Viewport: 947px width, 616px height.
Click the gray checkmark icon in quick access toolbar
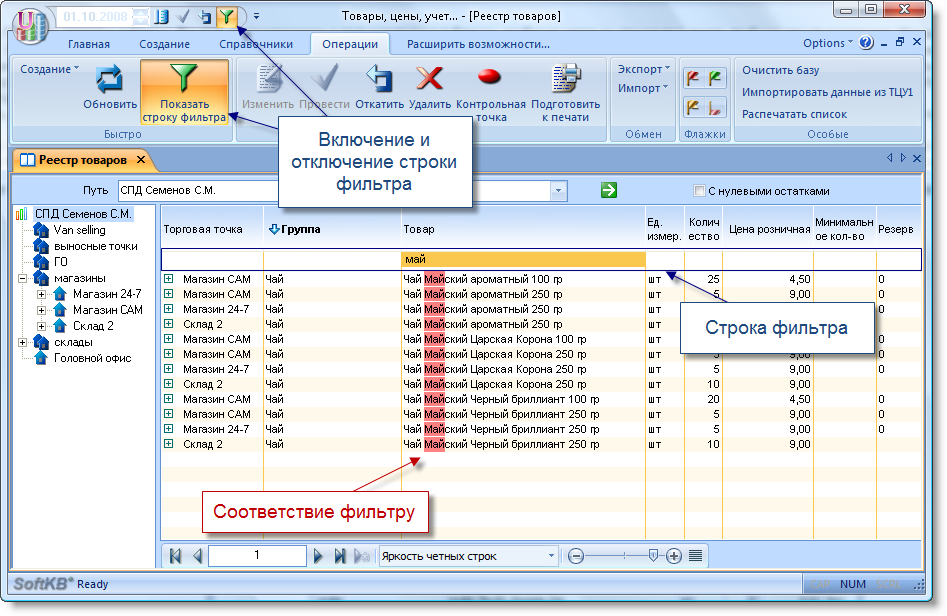pyautogui.click(x=183, y=16)
